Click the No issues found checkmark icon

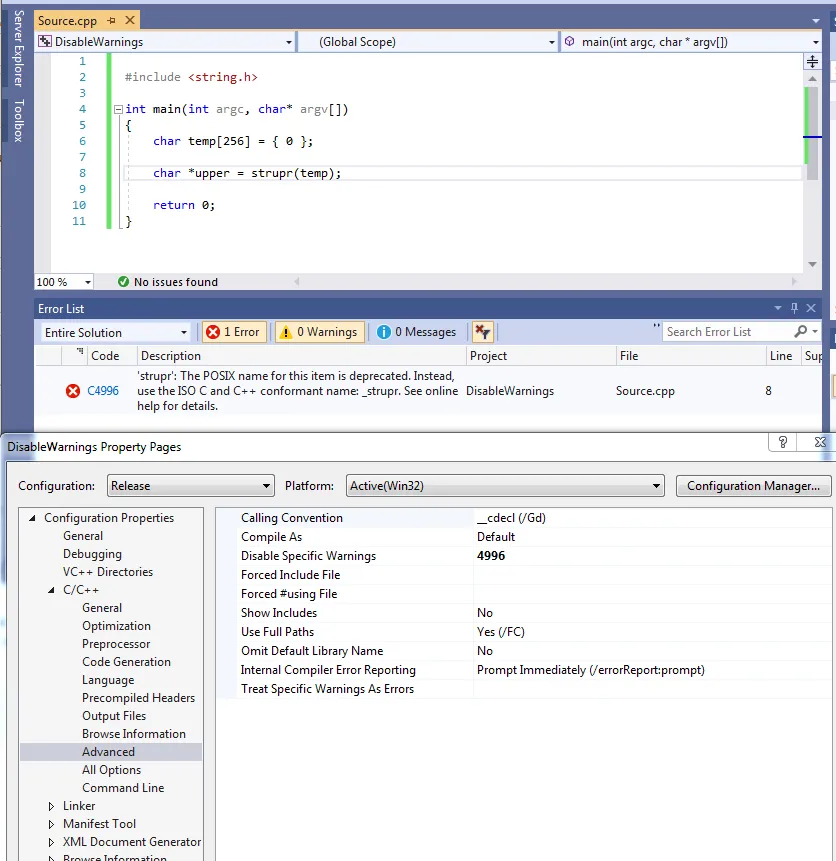coord(124,282)
